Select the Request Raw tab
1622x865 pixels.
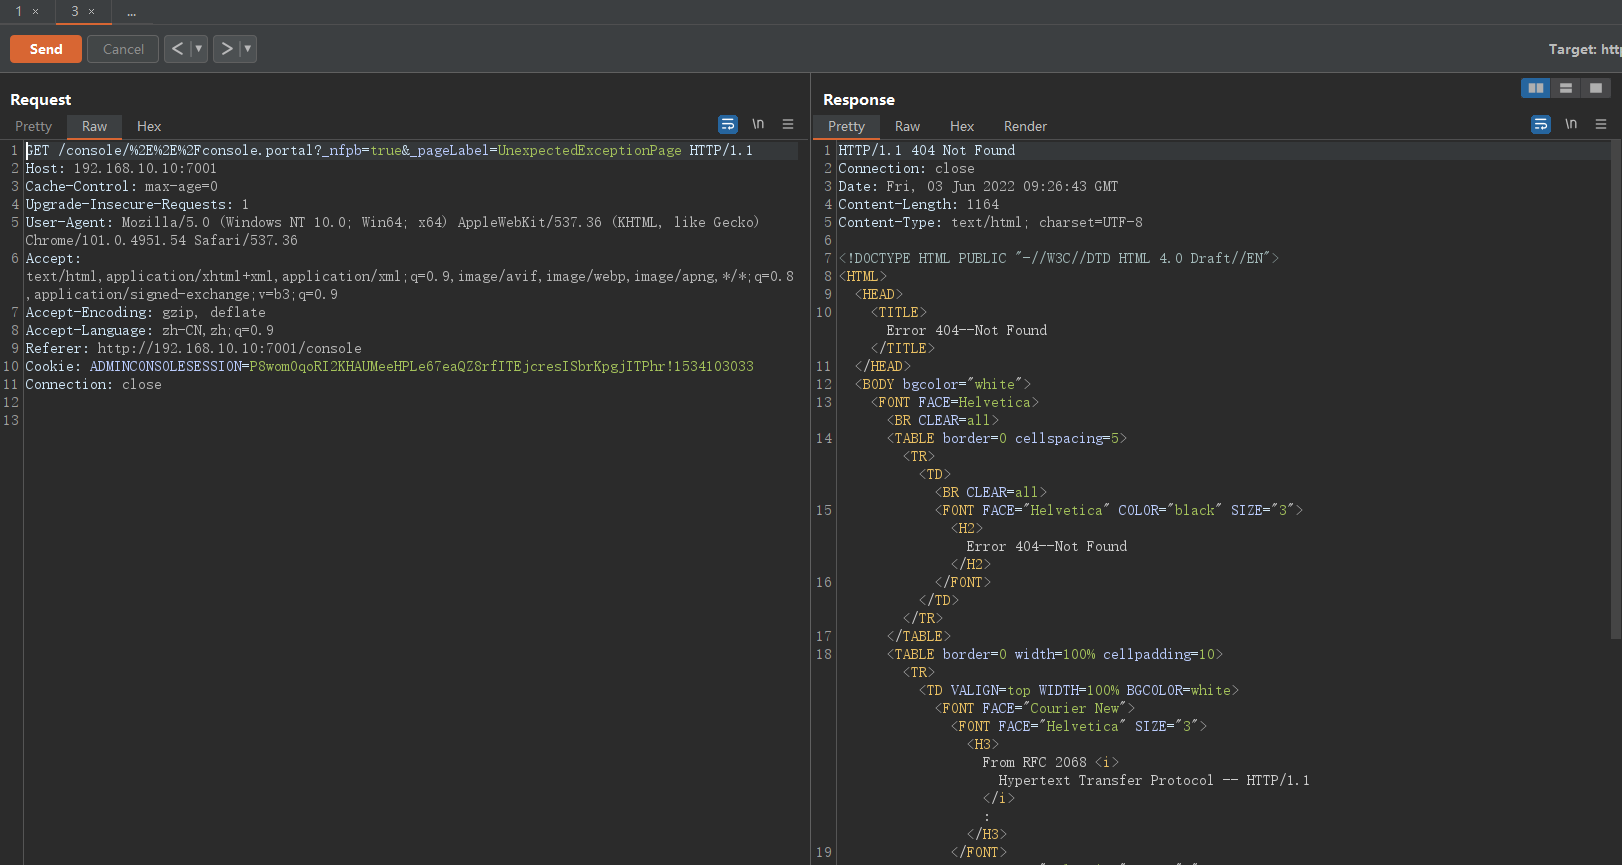pos(94,126)
